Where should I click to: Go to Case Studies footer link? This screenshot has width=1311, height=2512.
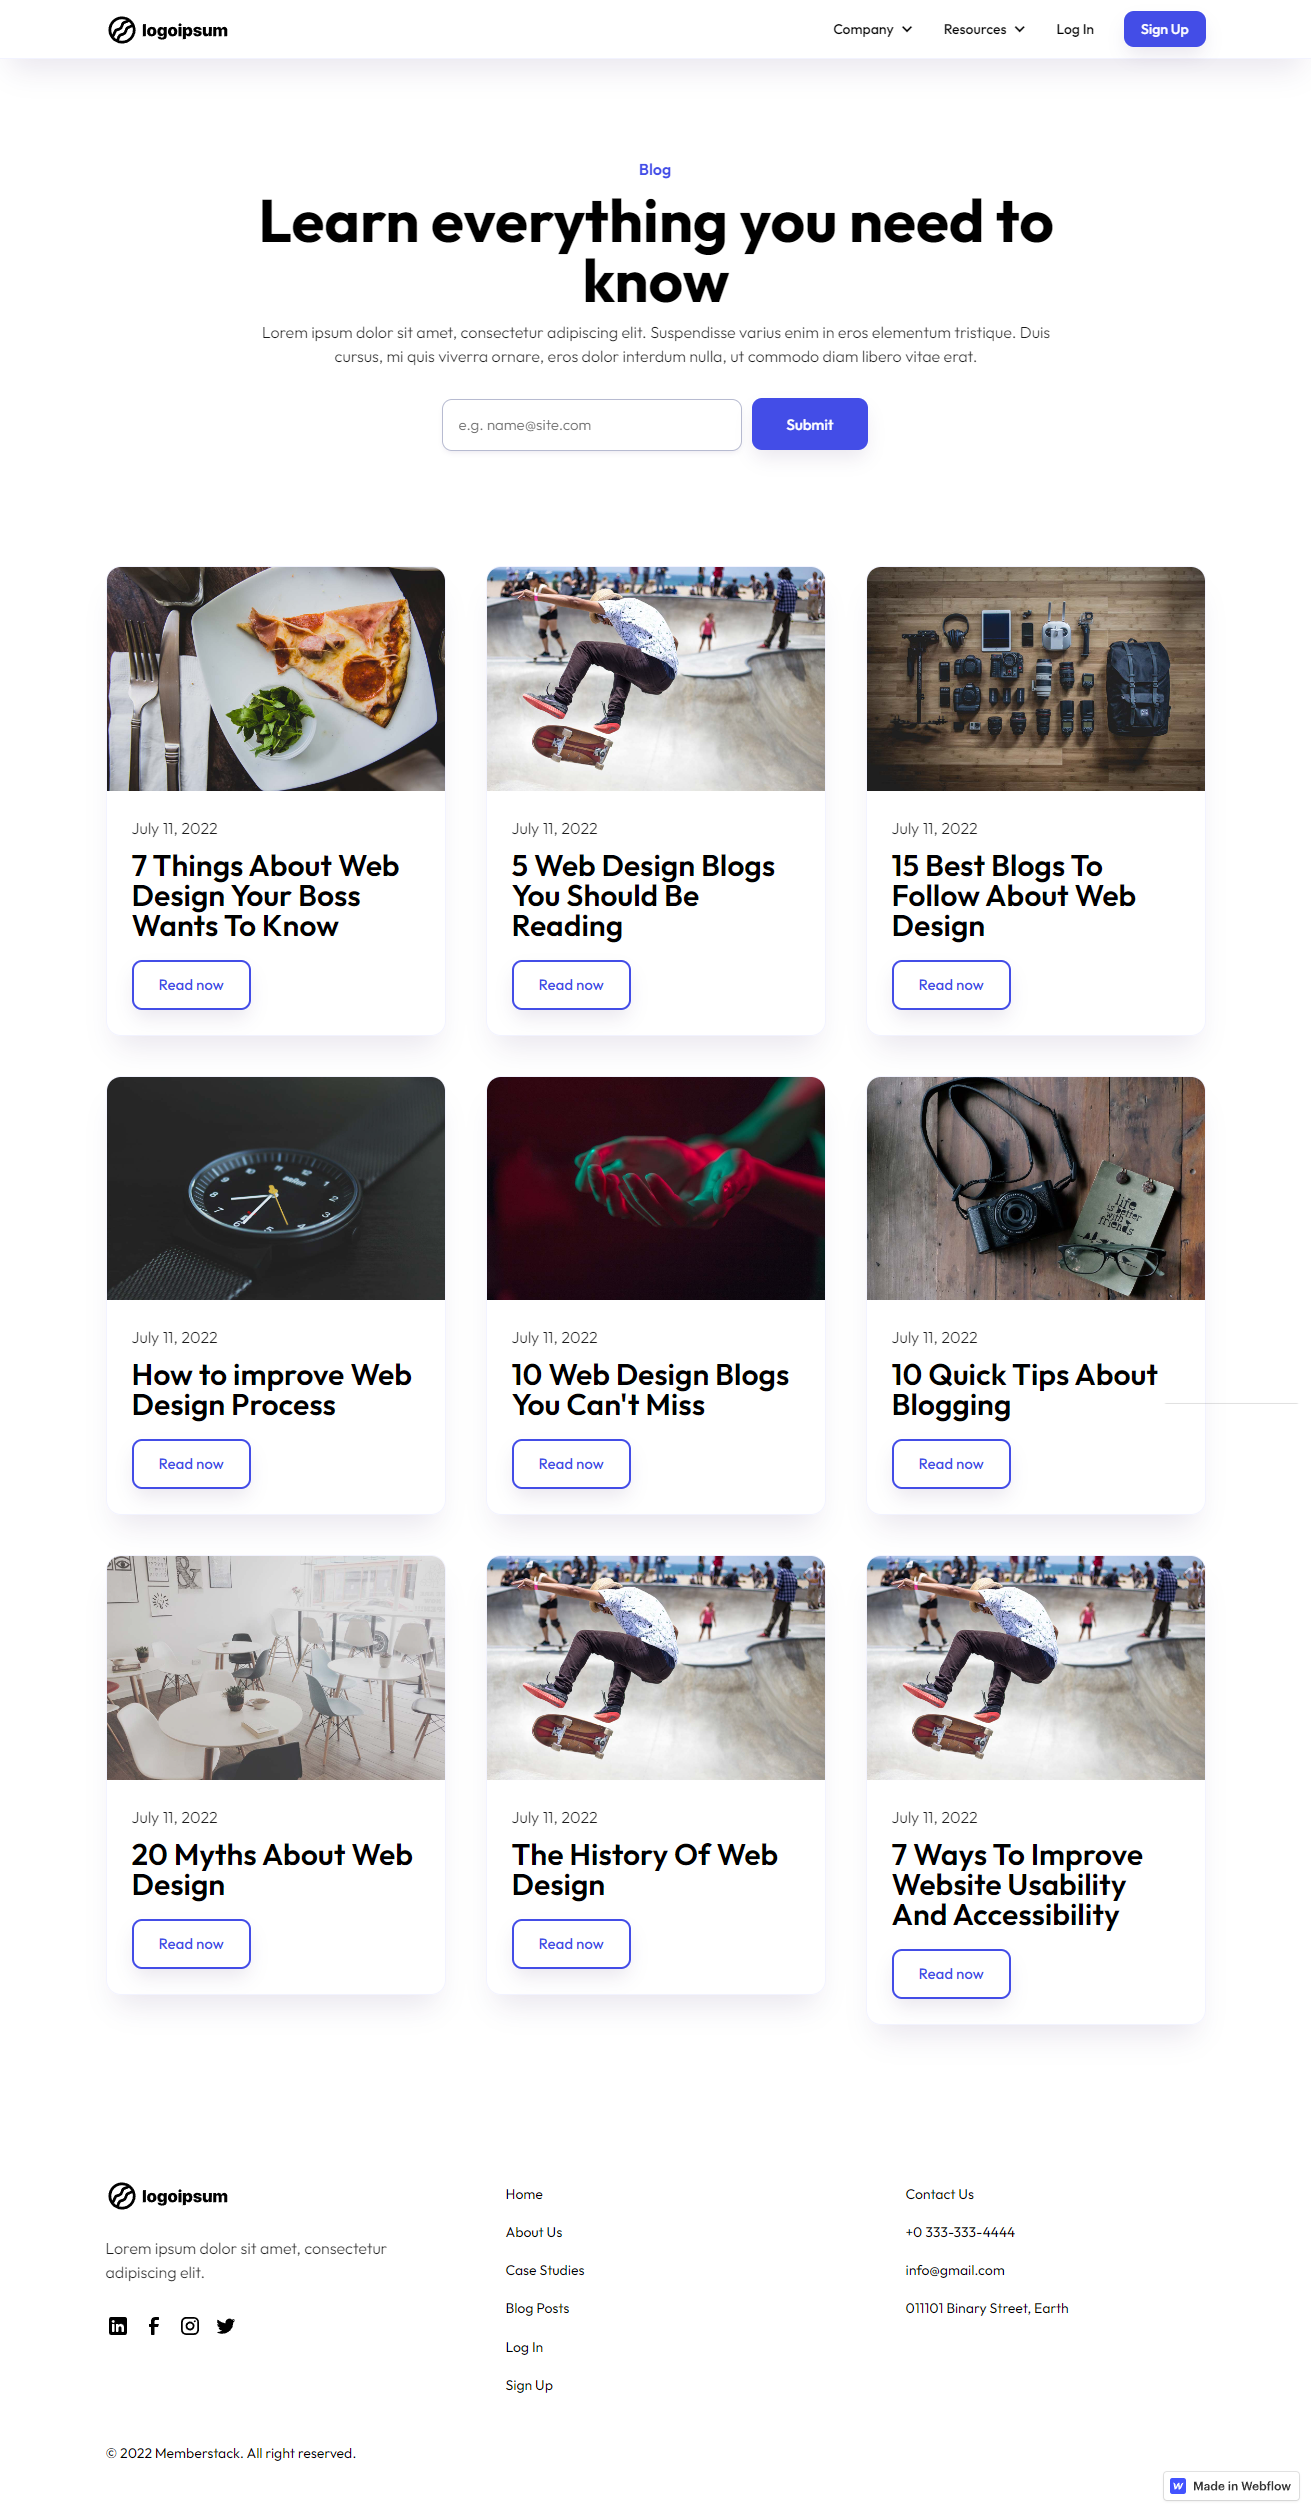coord(545,2270)
